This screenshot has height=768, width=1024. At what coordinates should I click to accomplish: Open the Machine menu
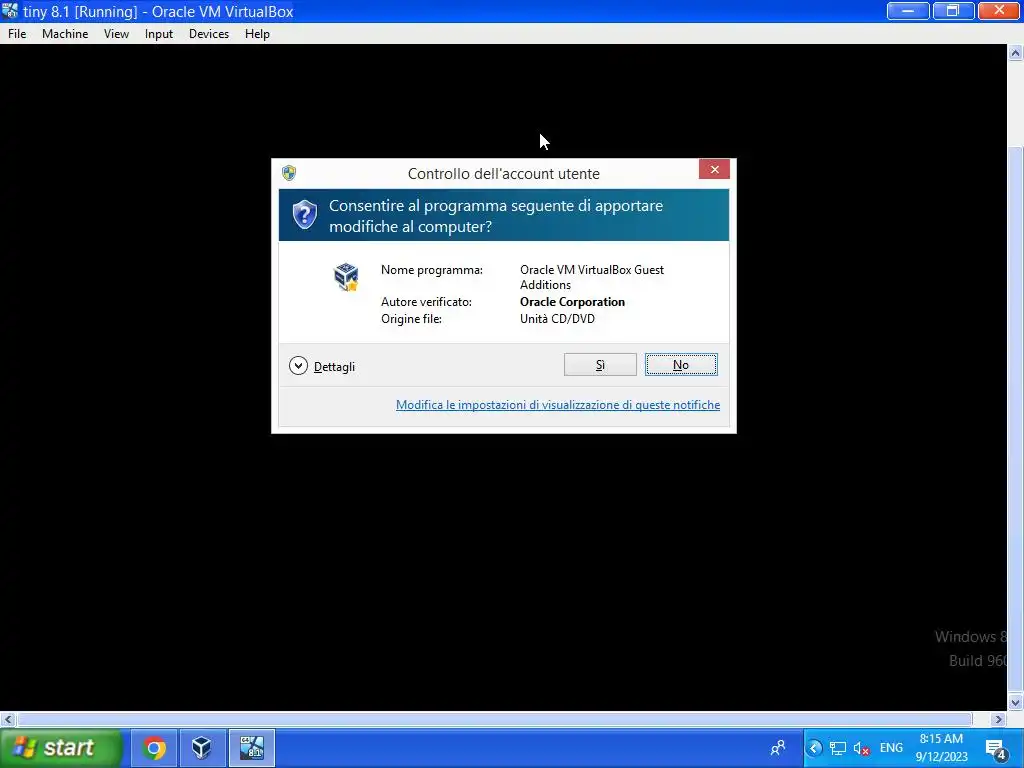tap(65, 34)
